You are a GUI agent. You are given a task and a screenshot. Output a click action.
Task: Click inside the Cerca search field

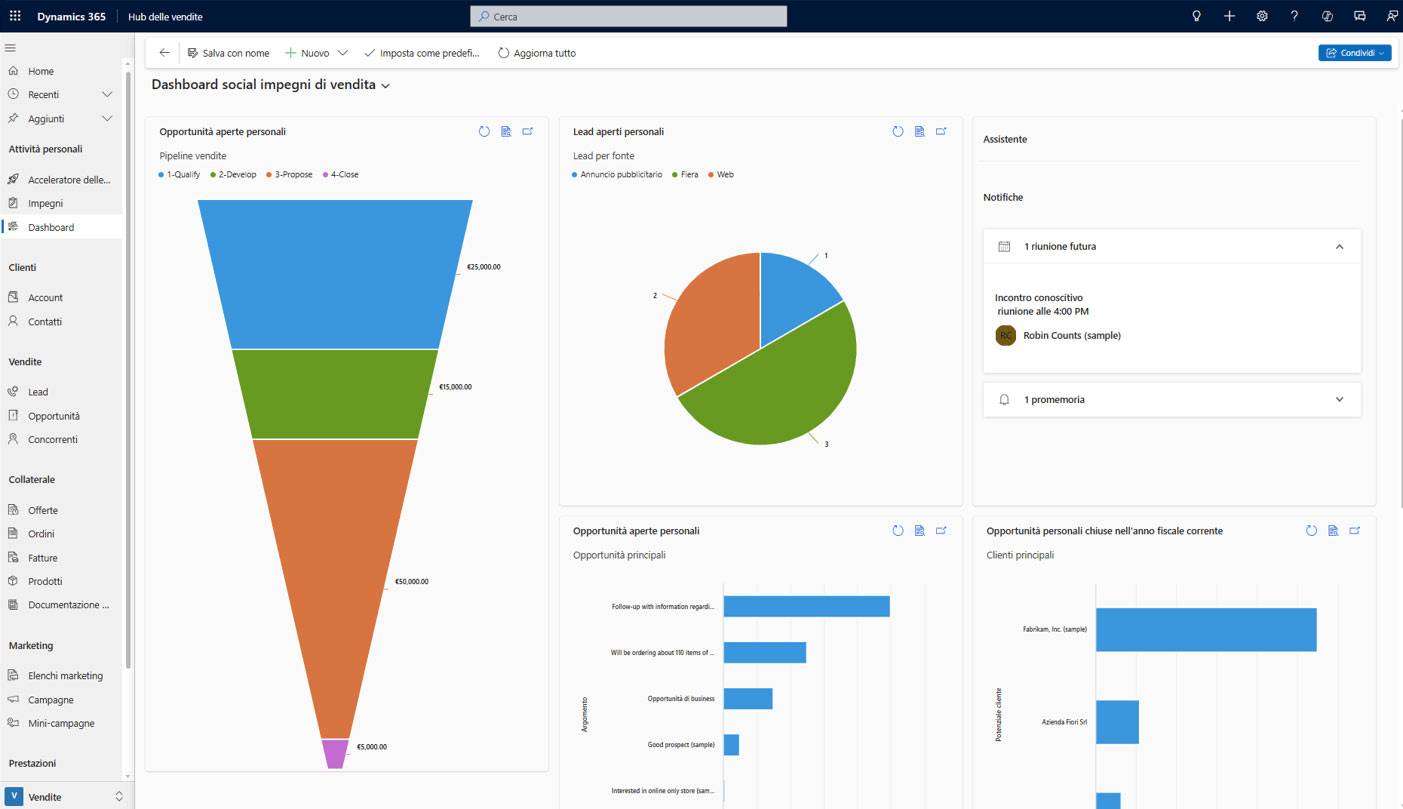coord(628,16)
